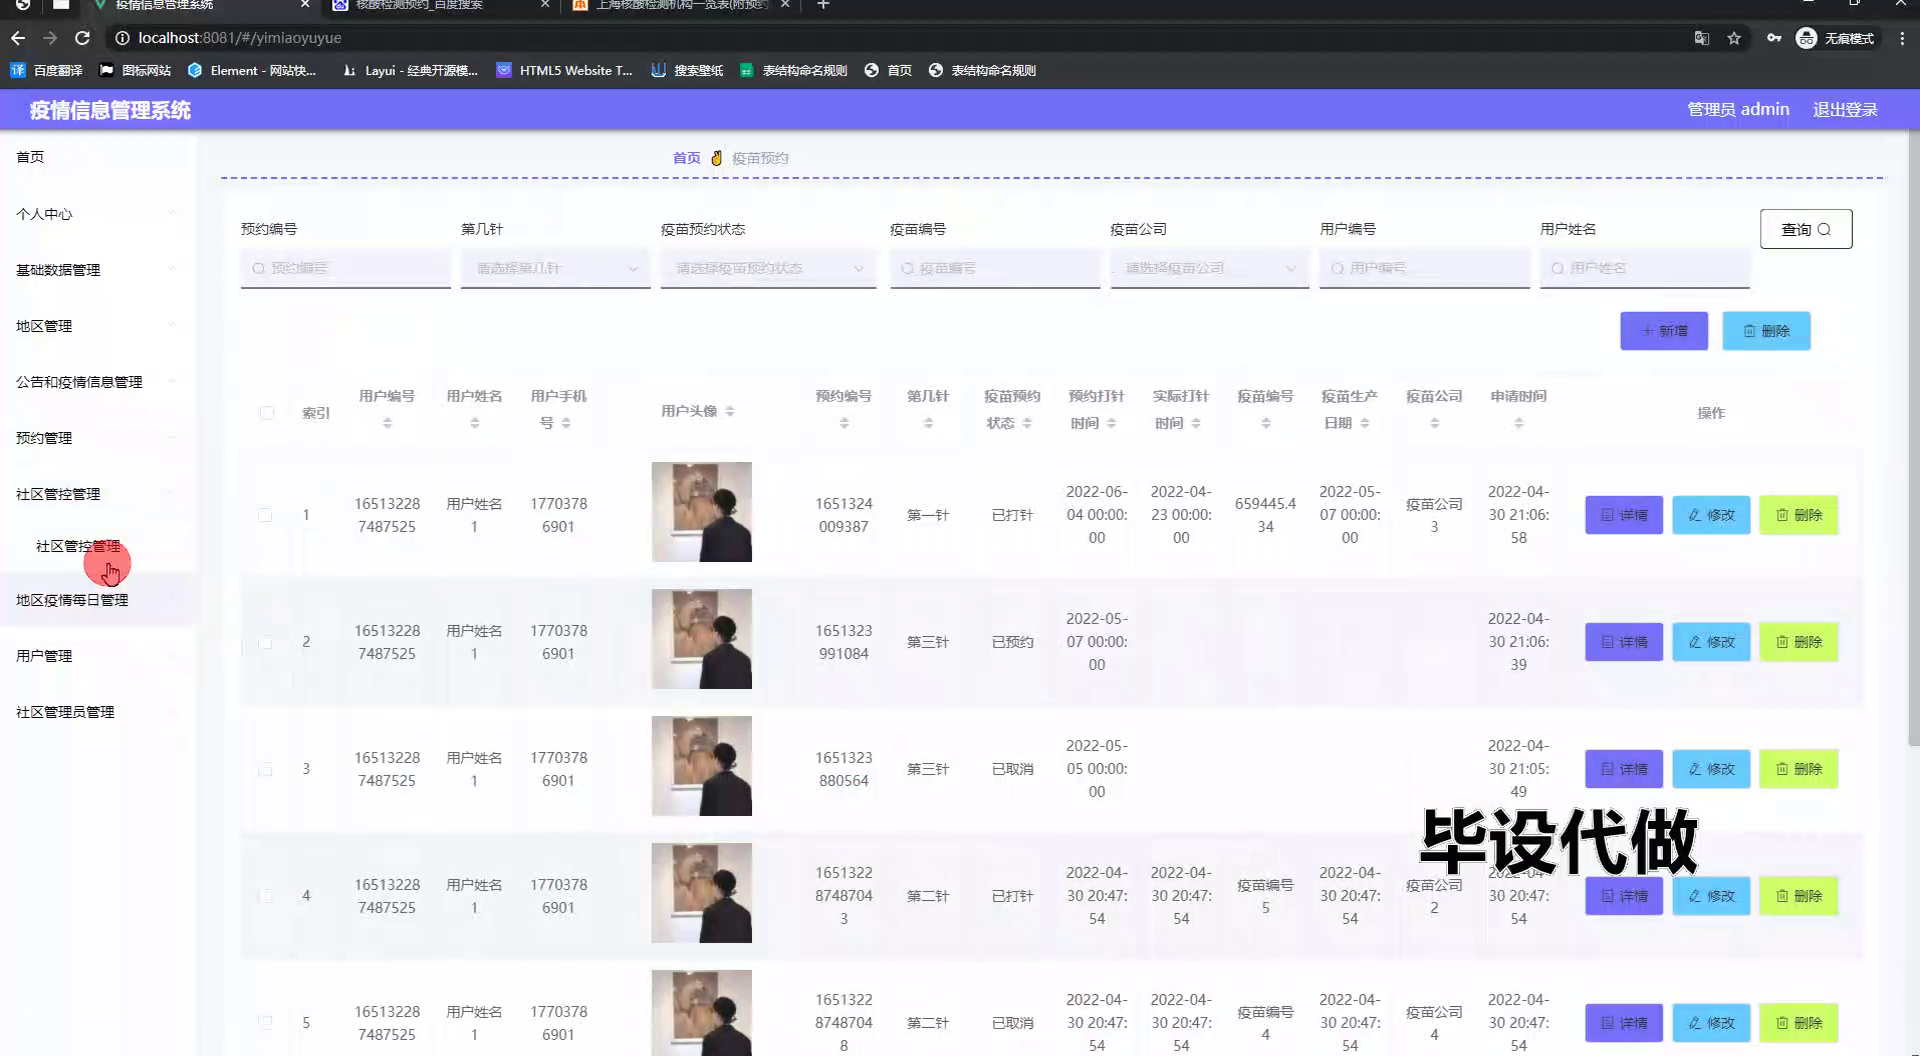Toggle select-all checkbox in table header
1920x1056 pixels.
(x=266, y=412)
